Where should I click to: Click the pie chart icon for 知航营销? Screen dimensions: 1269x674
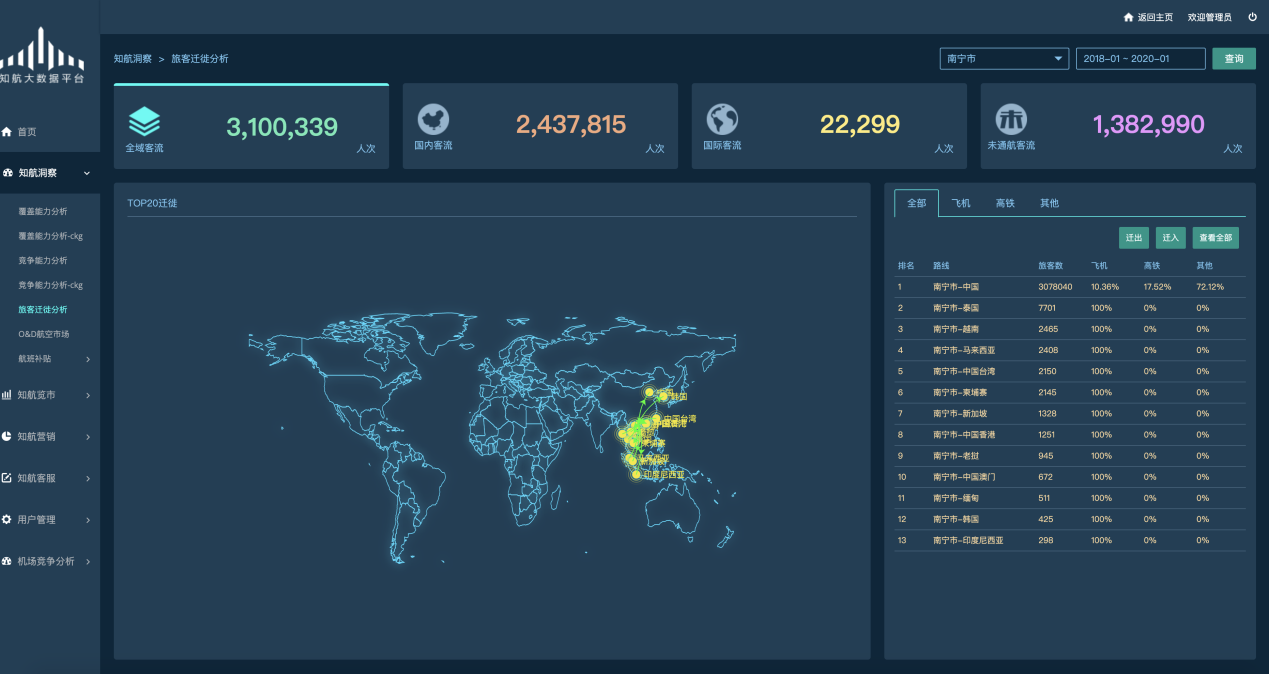[x=7, y=437]
